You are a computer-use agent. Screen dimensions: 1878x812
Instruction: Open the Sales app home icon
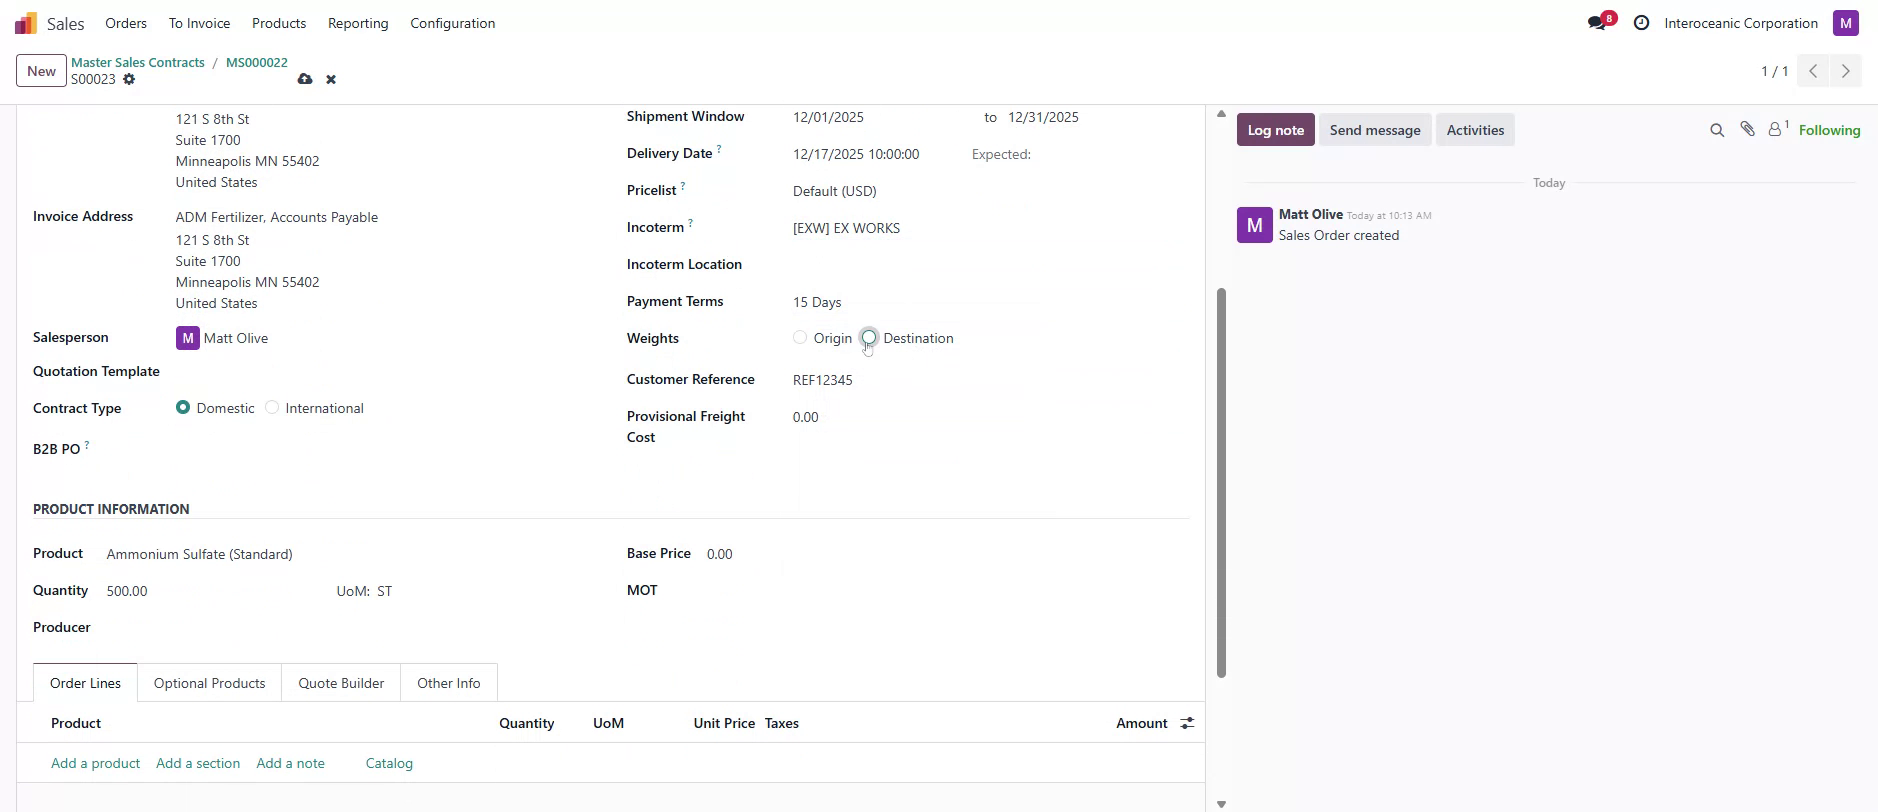pyautogui.click(x=26, y=23)
